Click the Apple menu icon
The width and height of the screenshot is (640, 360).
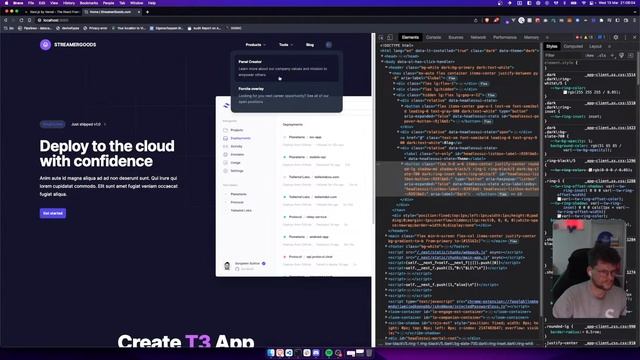(6, 3)
